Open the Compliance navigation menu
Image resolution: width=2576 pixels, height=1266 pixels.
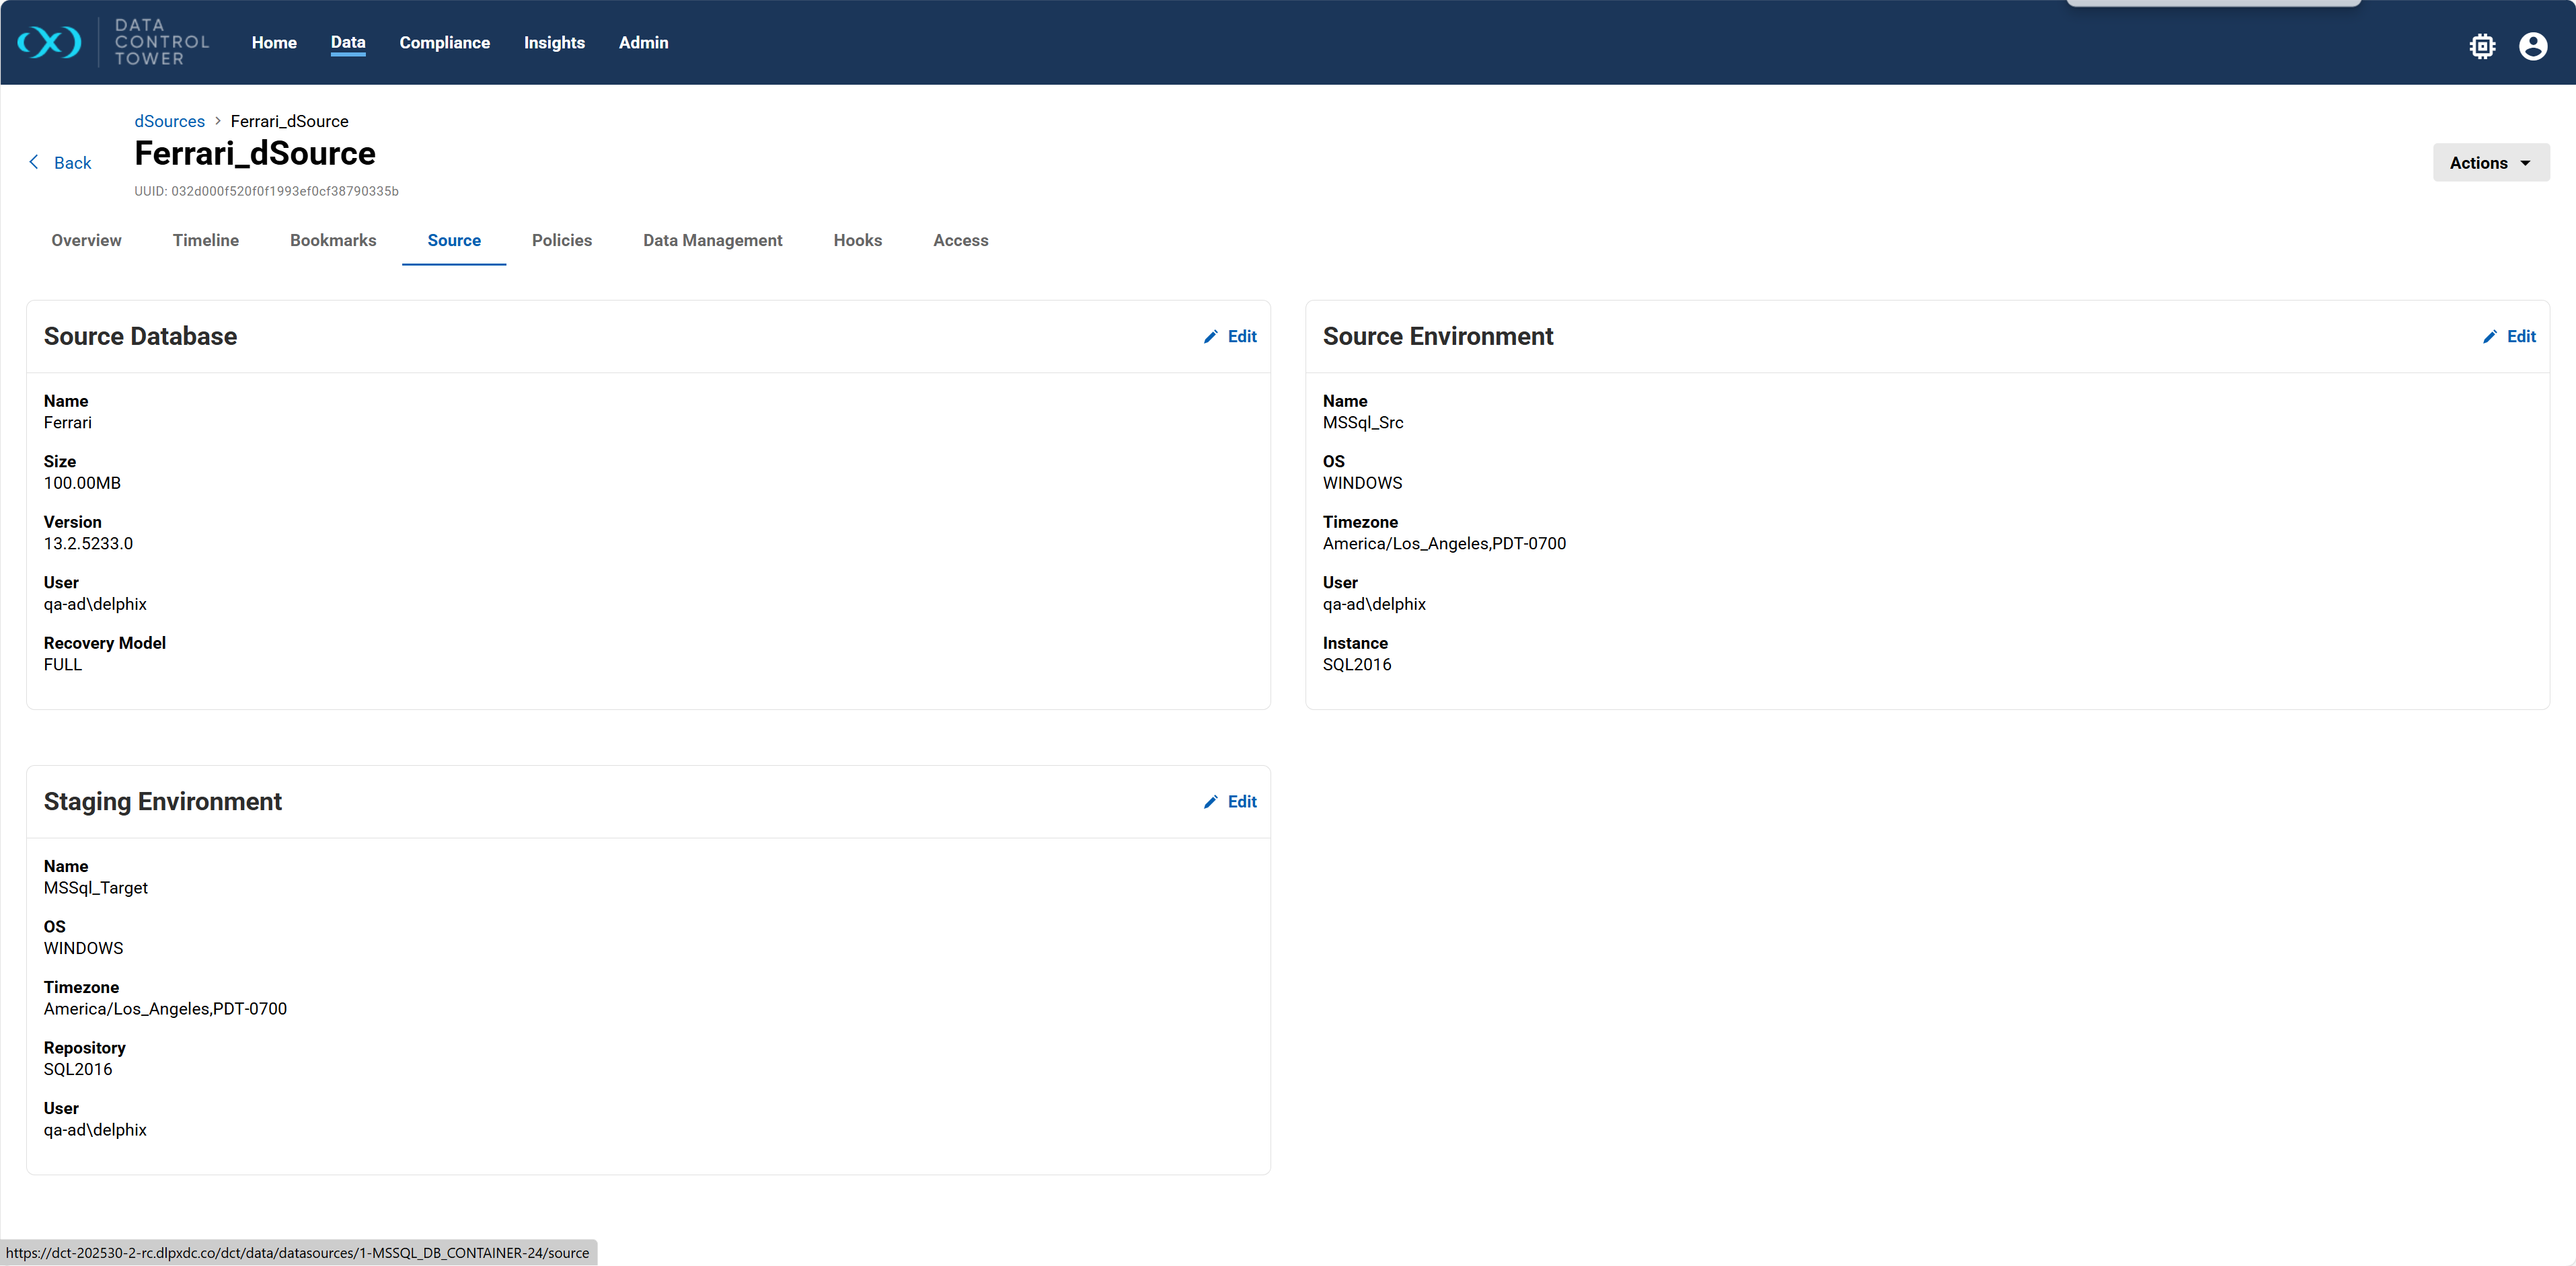(444, 43)
